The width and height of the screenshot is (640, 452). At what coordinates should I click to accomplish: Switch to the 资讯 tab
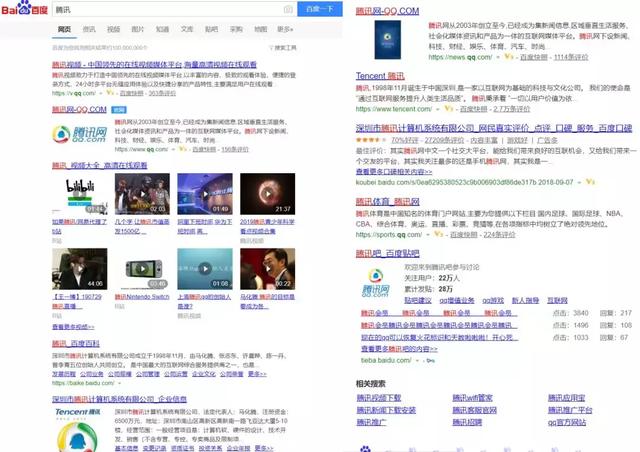click(89, 29)
